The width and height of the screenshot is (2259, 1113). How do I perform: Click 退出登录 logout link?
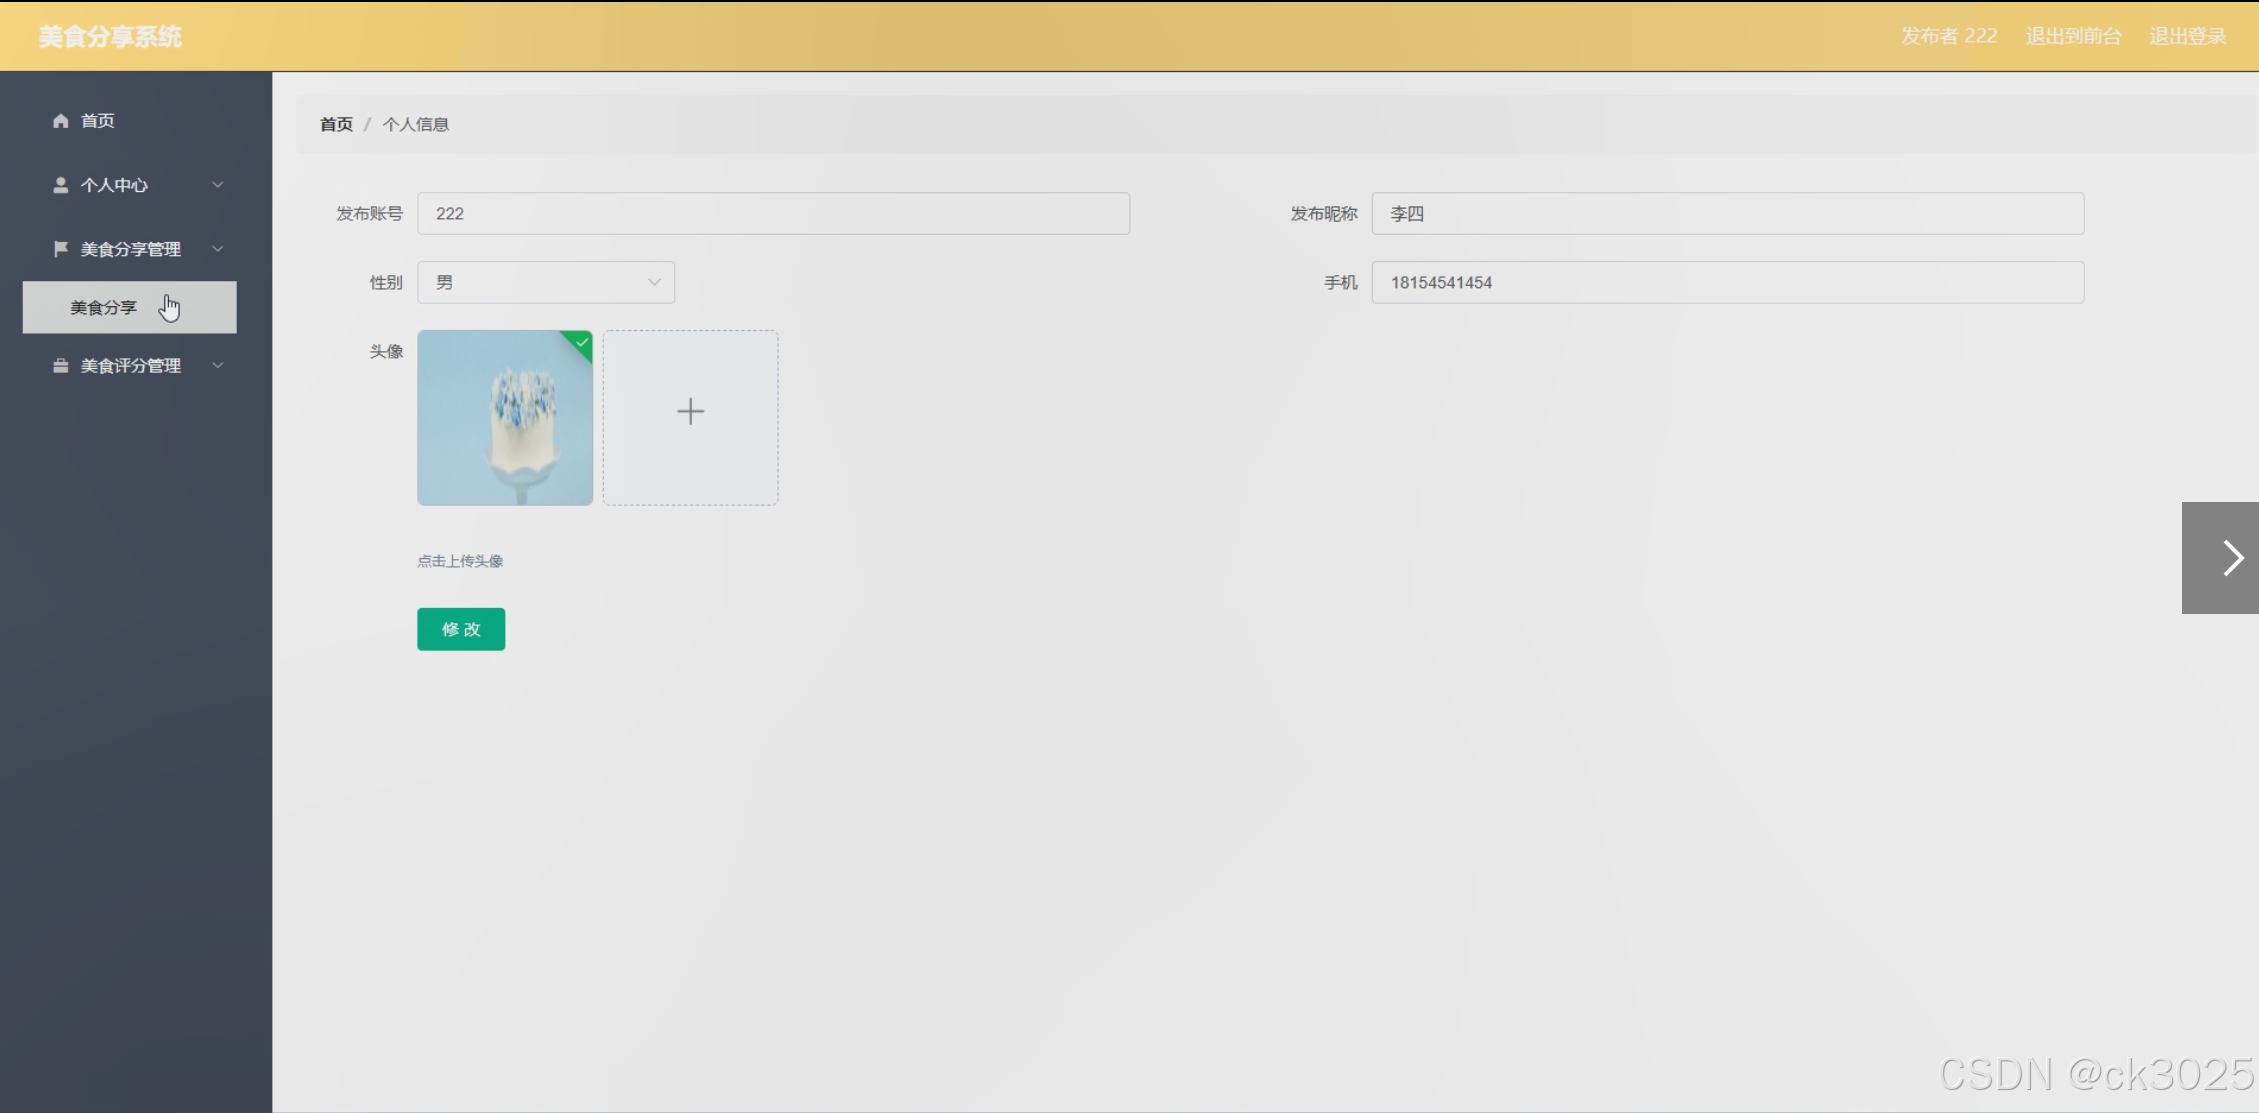coord(2187,37)
